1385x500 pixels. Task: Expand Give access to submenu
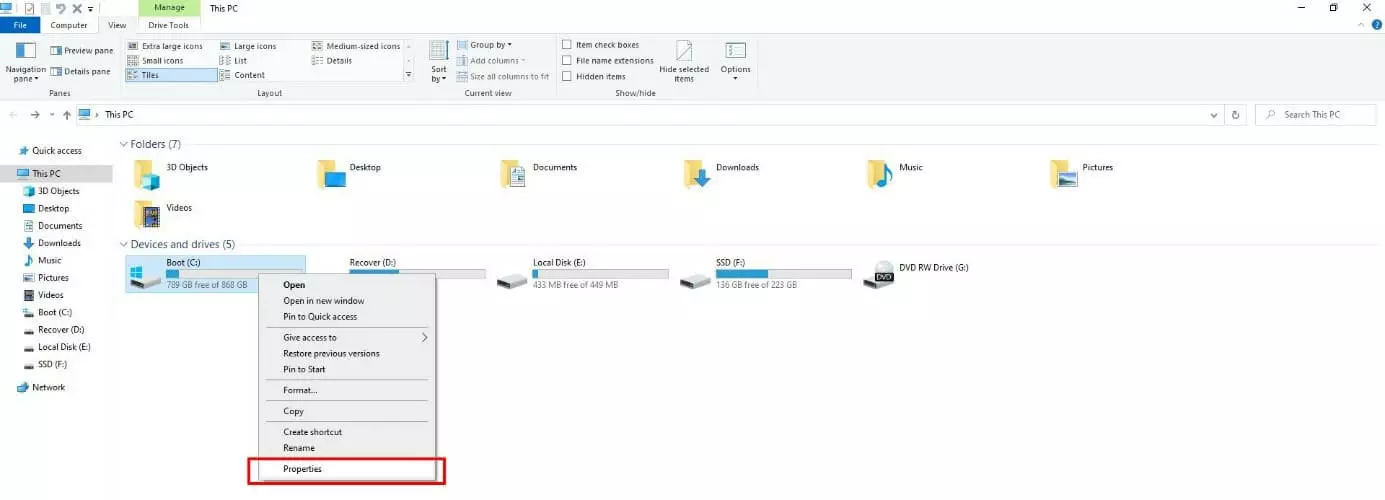347,338
